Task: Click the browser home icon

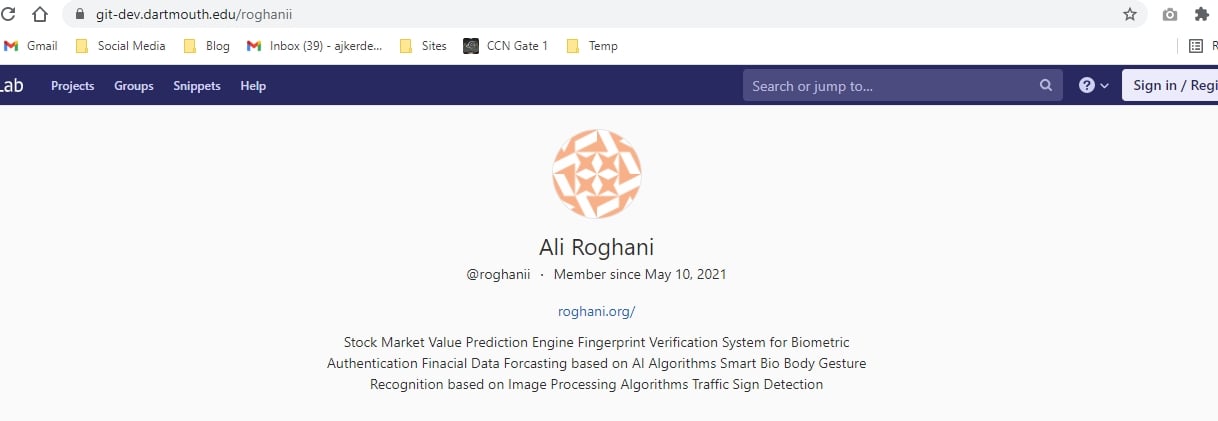Action: click(40, 15)
